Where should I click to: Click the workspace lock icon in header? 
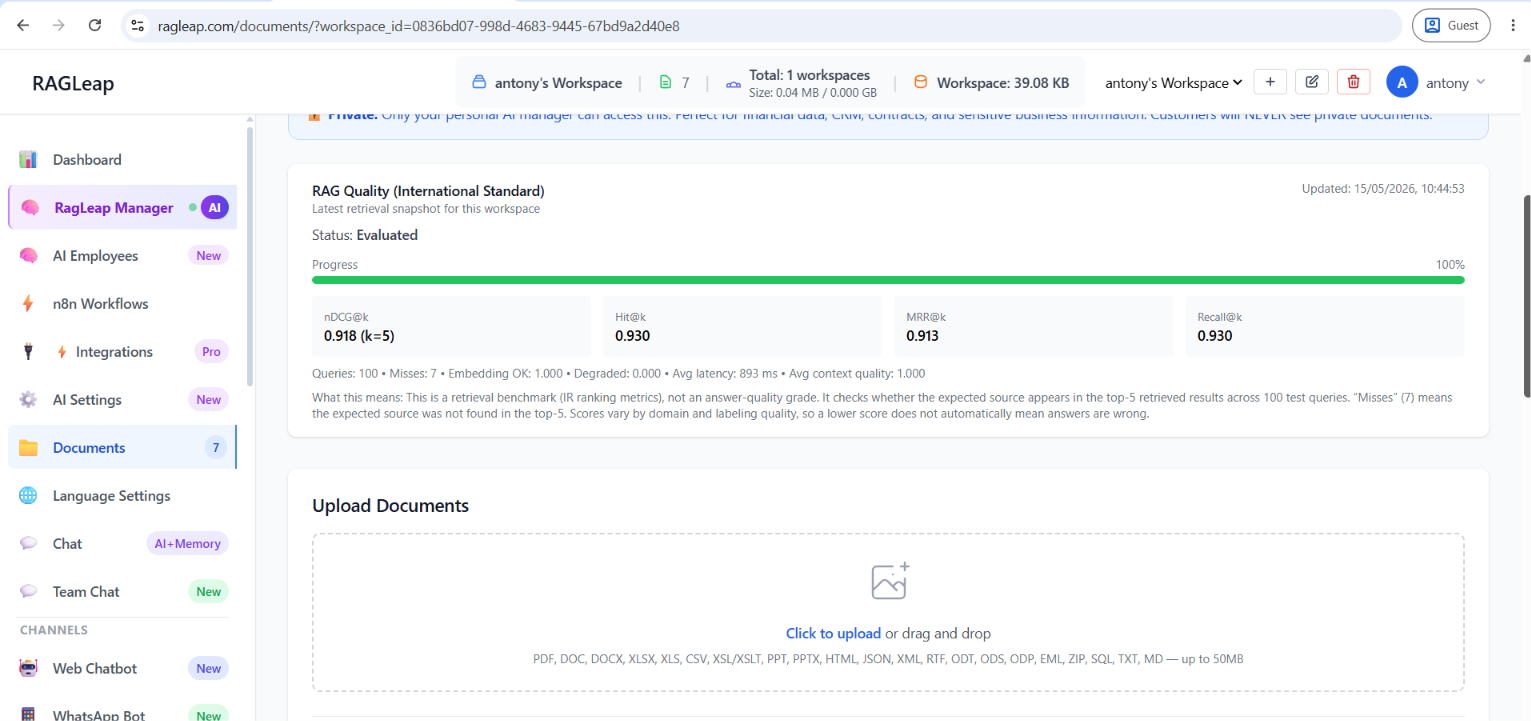click(479, 83)
